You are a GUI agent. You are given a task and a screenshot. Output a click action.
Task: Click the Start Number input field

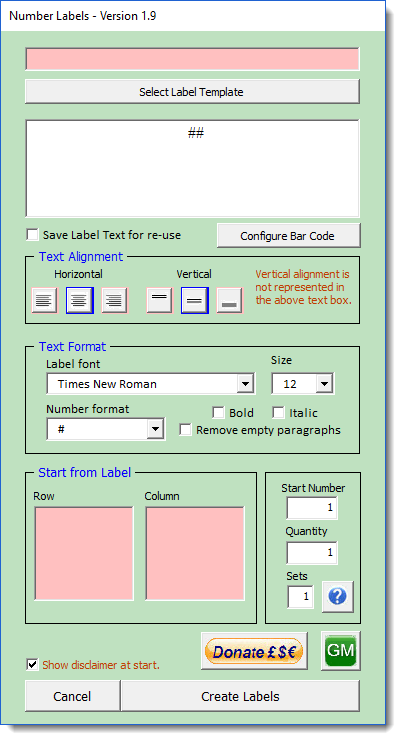click(312, 508)
